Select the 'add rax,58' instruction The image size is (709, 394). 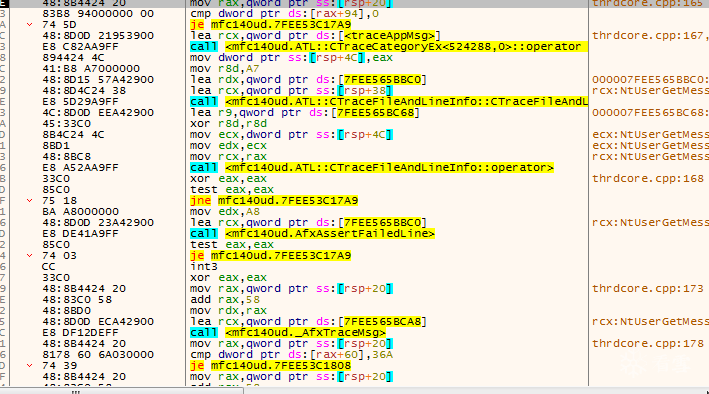pyautogui.click(x=225, y=299)
